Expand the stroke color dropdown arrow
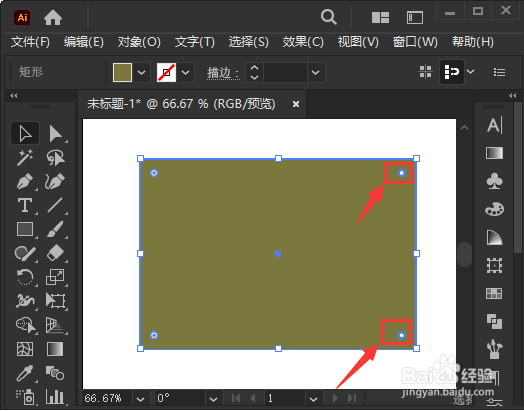The height and width of the screenshot is (411, 524). point(186,73)
